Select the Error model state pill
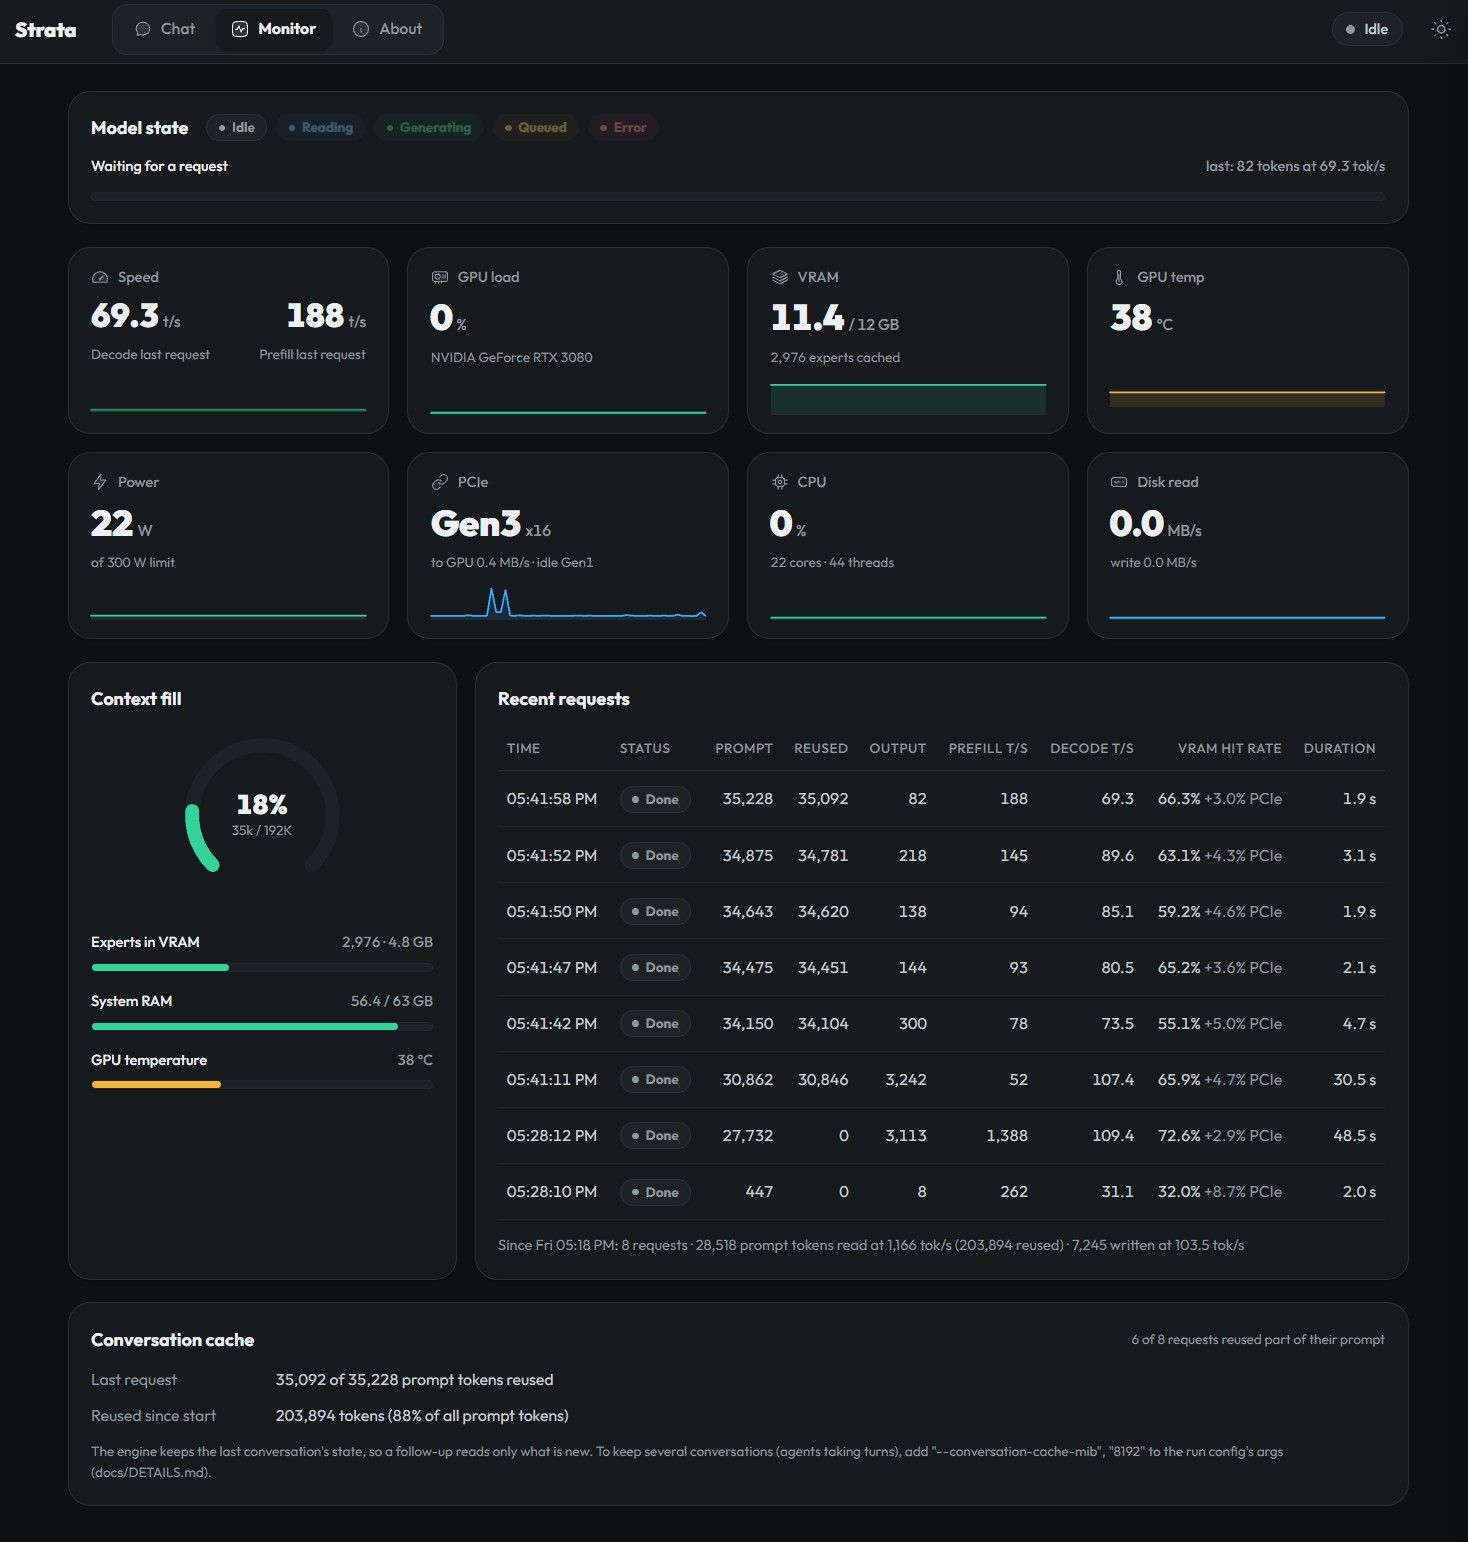 622,127
